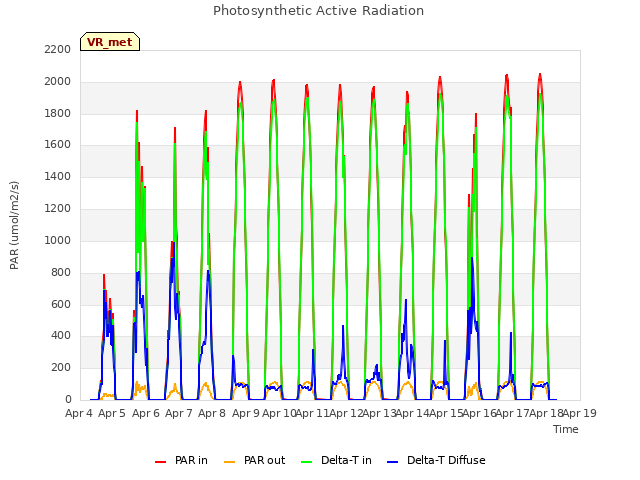This screenshot has height=480, width=640.
Task: Click the green Delta-T in legend swatch
Action: tap(307, 462)
